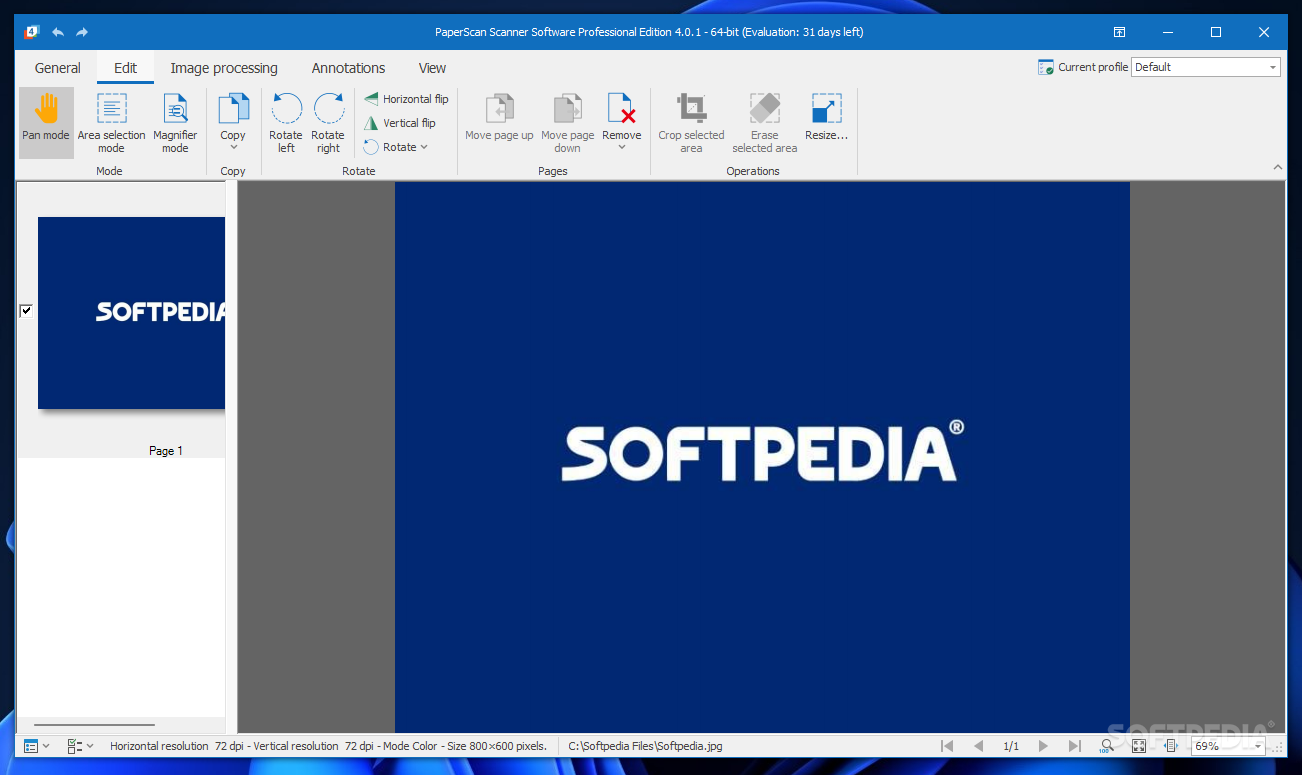Select the Edit tab
The width and height of the screenshot is (1302, 775).
[x=125, y=68]
